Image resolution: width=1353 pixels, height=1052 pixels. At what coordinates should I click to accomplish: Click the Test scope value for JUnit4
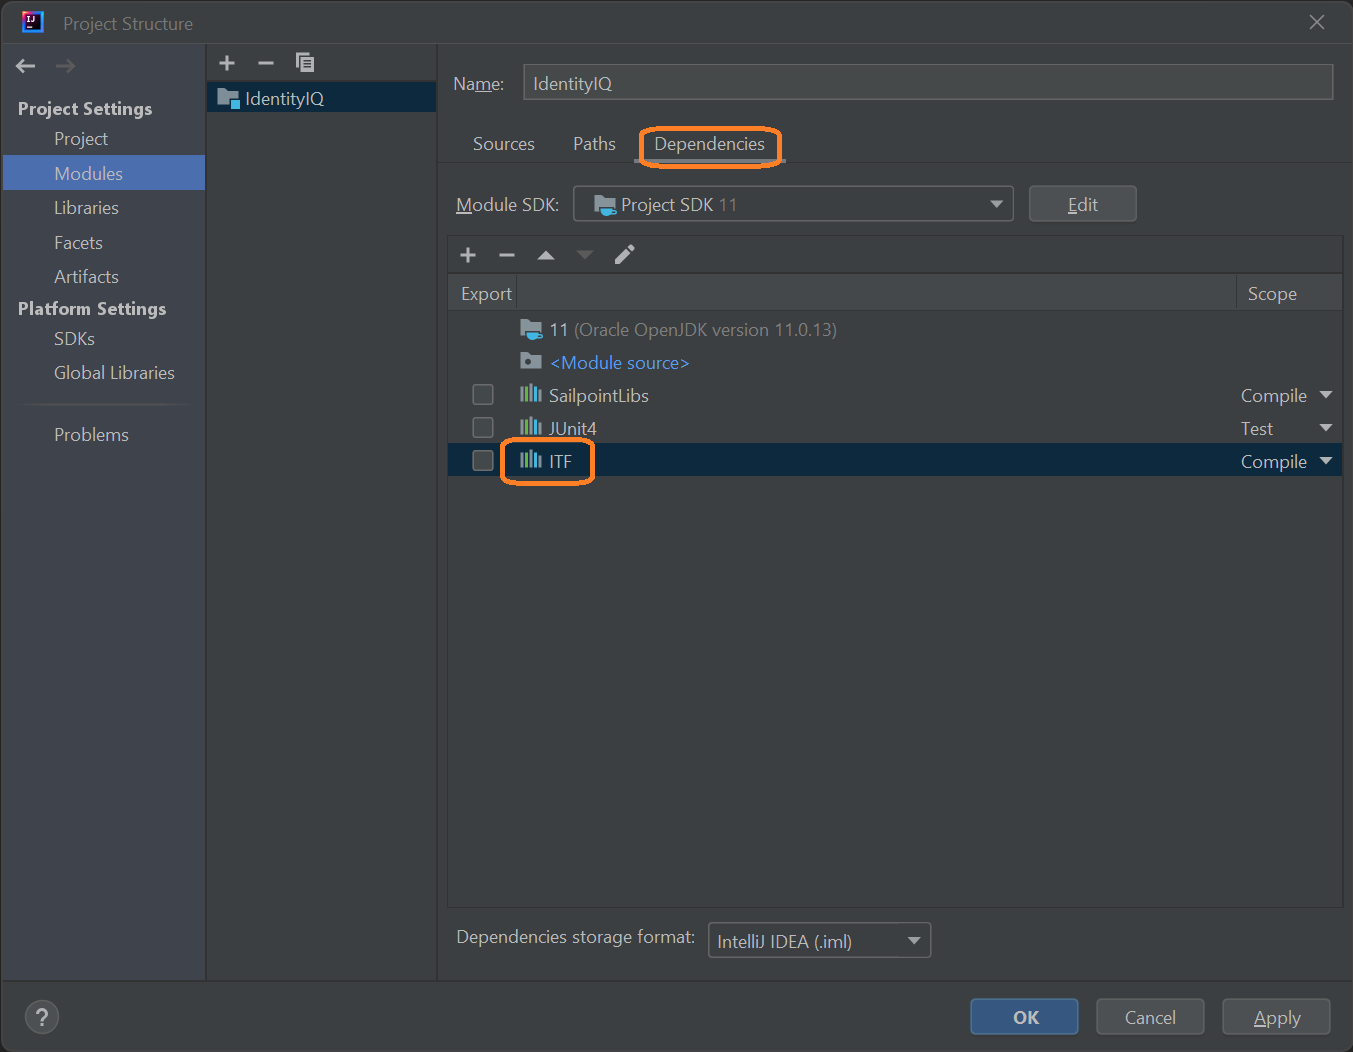coord(1257,429)
